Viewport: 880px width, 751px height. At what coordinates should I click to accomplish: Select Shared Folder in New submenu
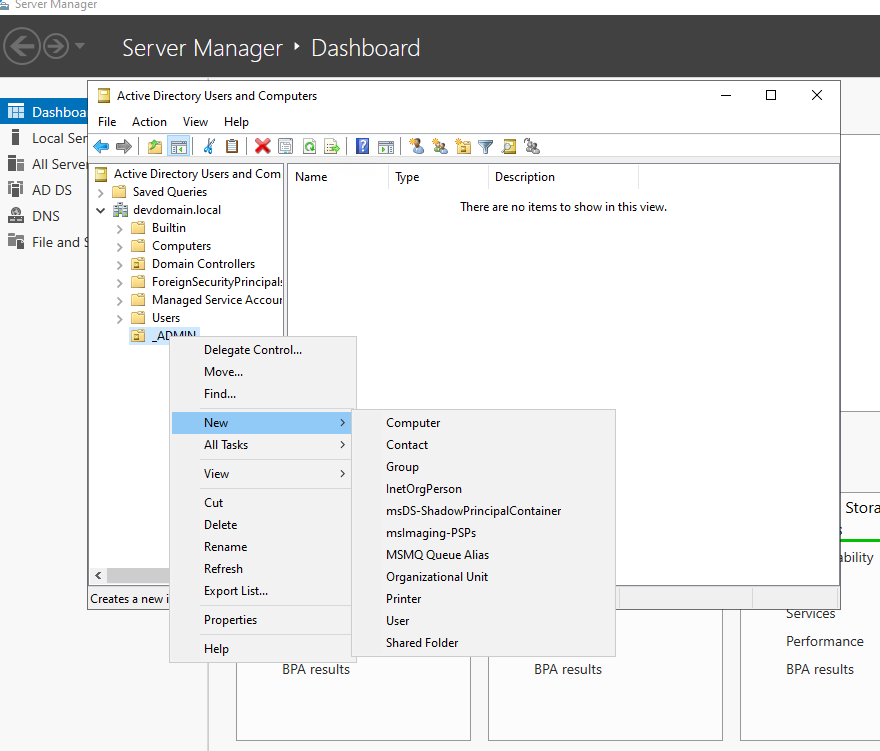(483, 643)
